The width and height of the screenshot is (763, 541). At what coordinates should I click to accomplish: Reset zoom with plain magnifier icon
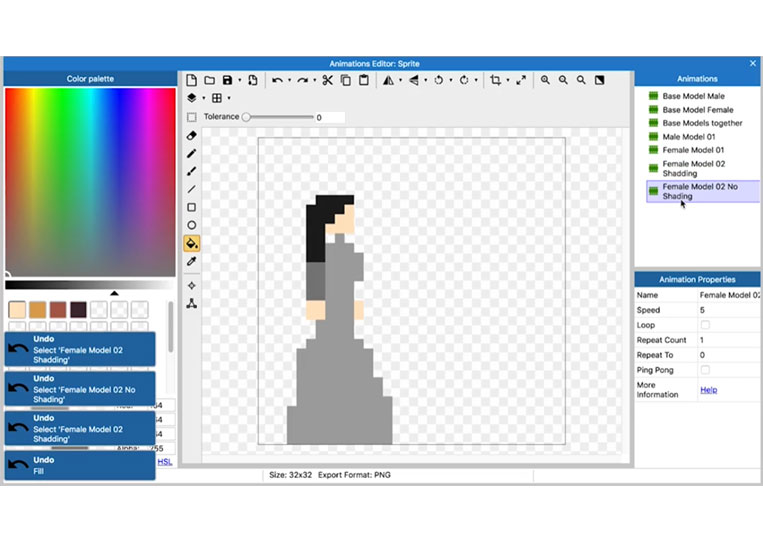click(581, 80)
